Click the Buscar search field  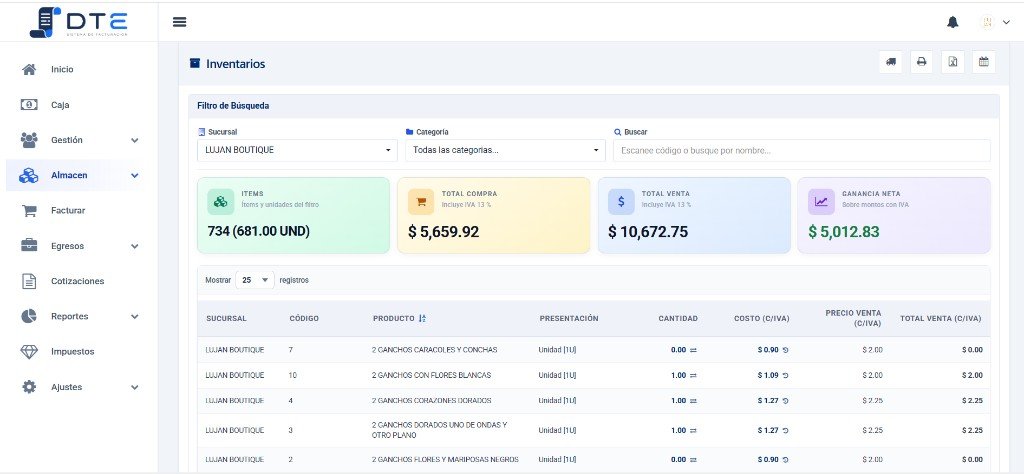tap(801, 150)
